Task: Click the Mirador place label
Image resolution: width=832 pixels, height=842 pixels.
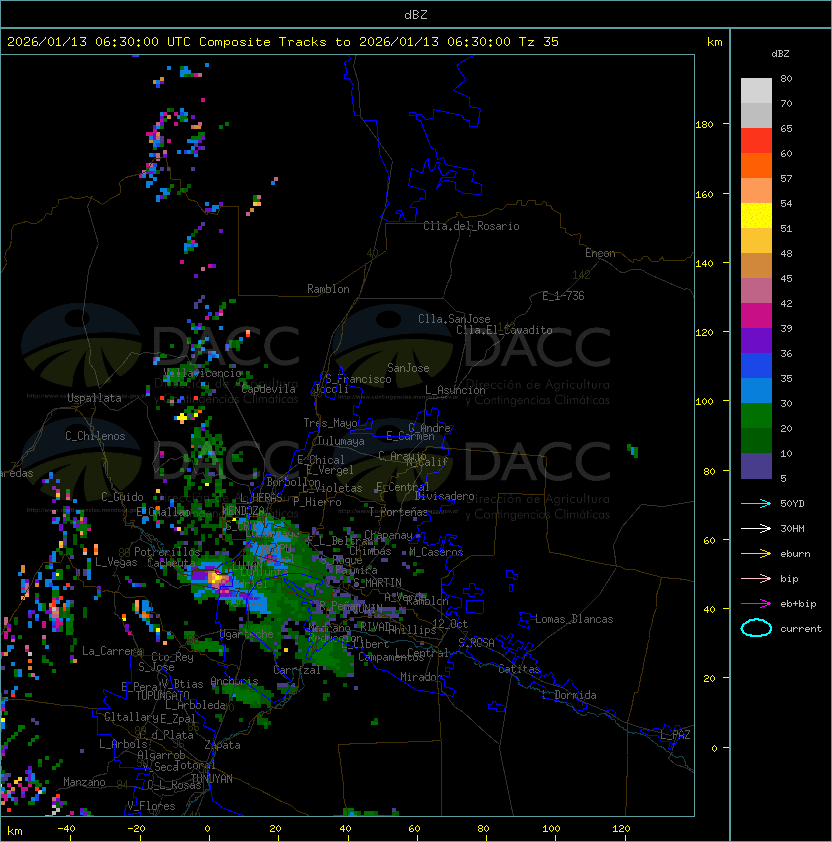Action: click(421, 677)
